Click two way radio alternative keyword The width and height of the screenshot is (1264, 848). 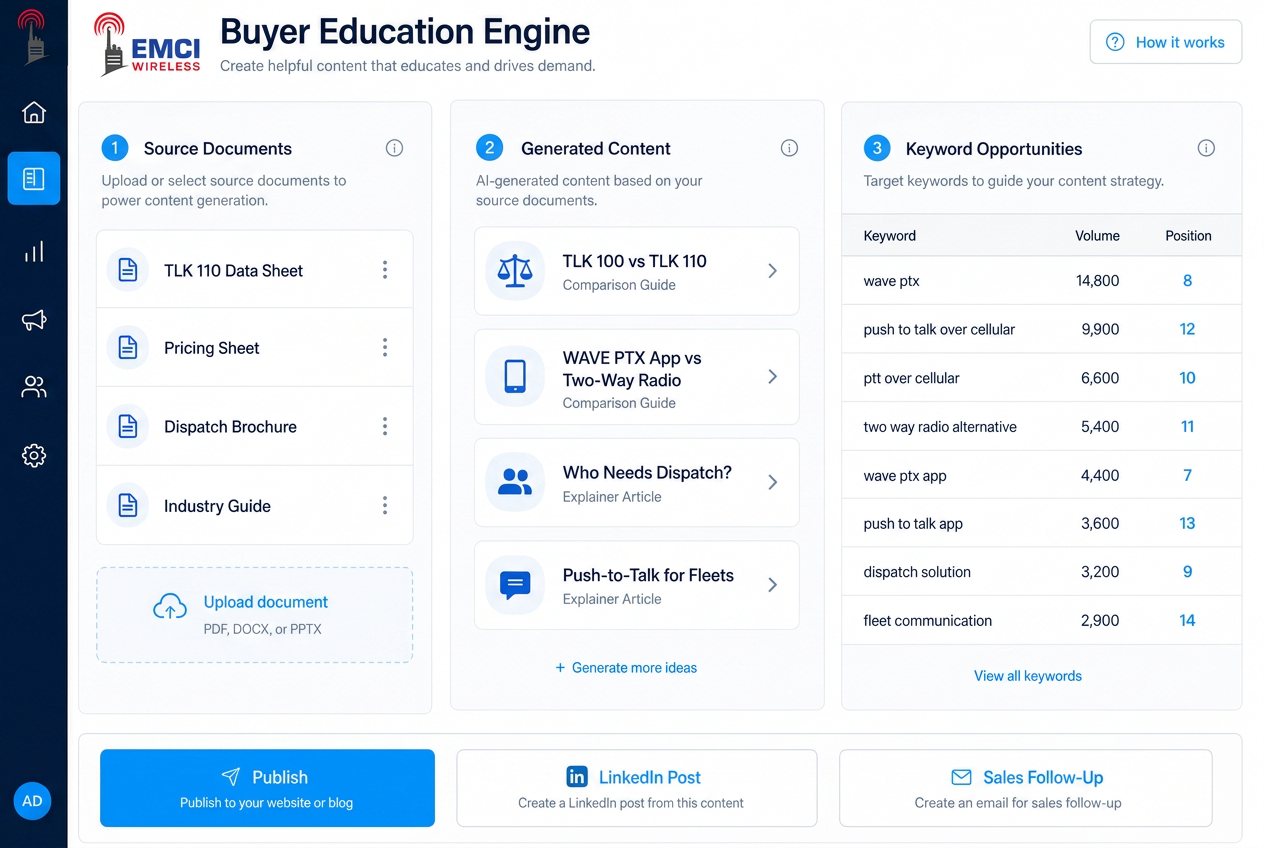(x=940, y=426)
